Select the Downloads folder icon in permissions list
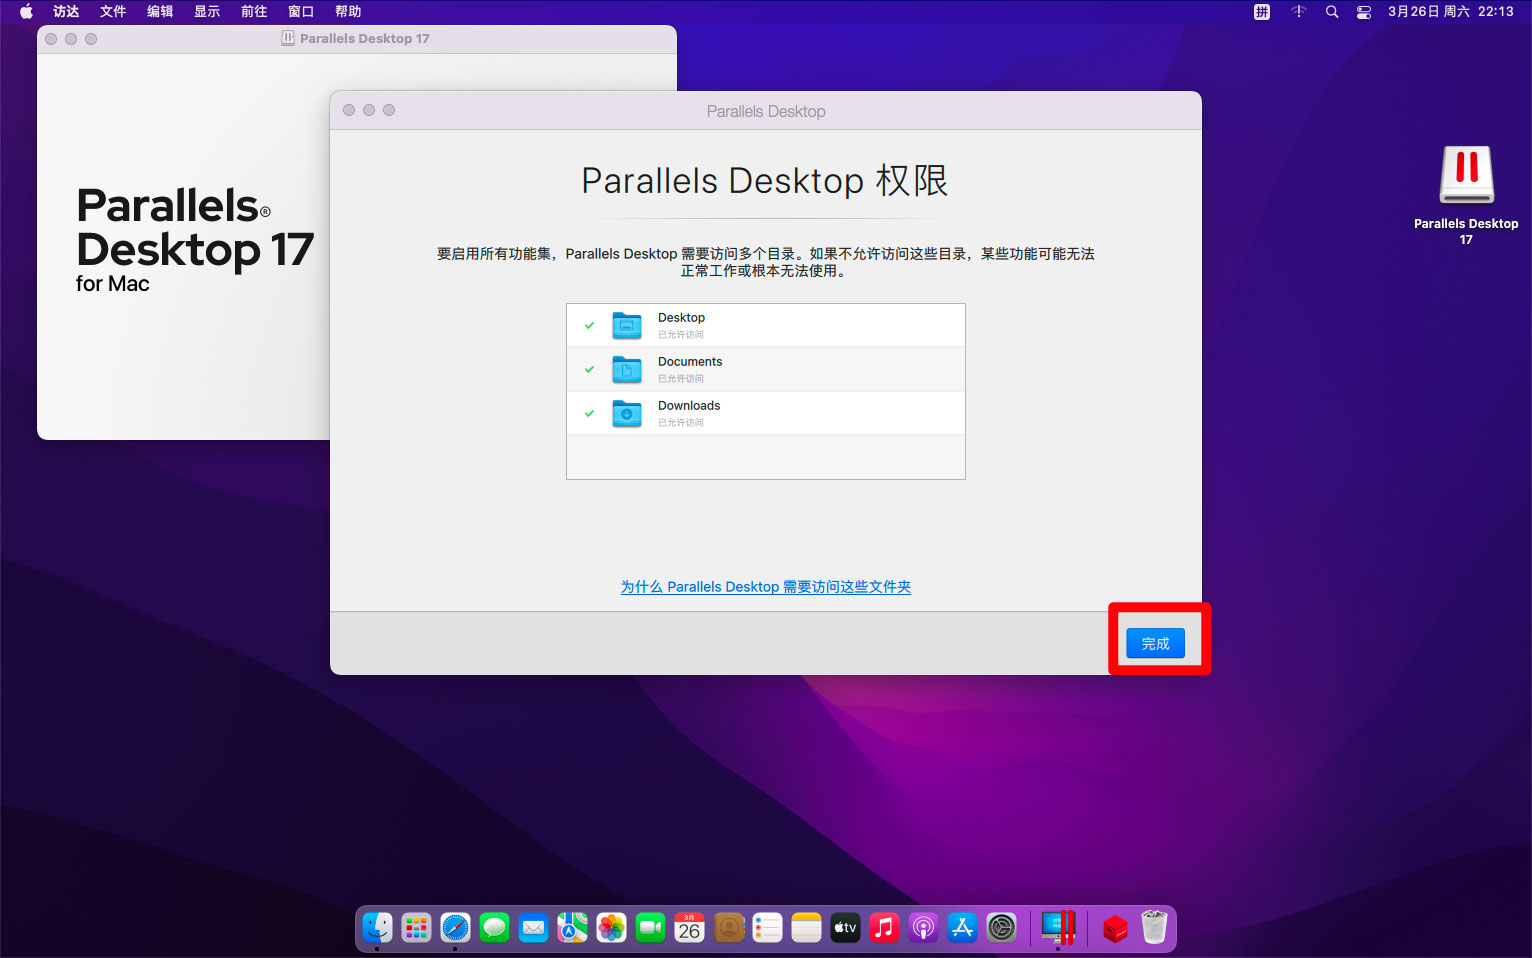Image resolution: width=1532 pixels, height=958 pixels. click(627, 413)
